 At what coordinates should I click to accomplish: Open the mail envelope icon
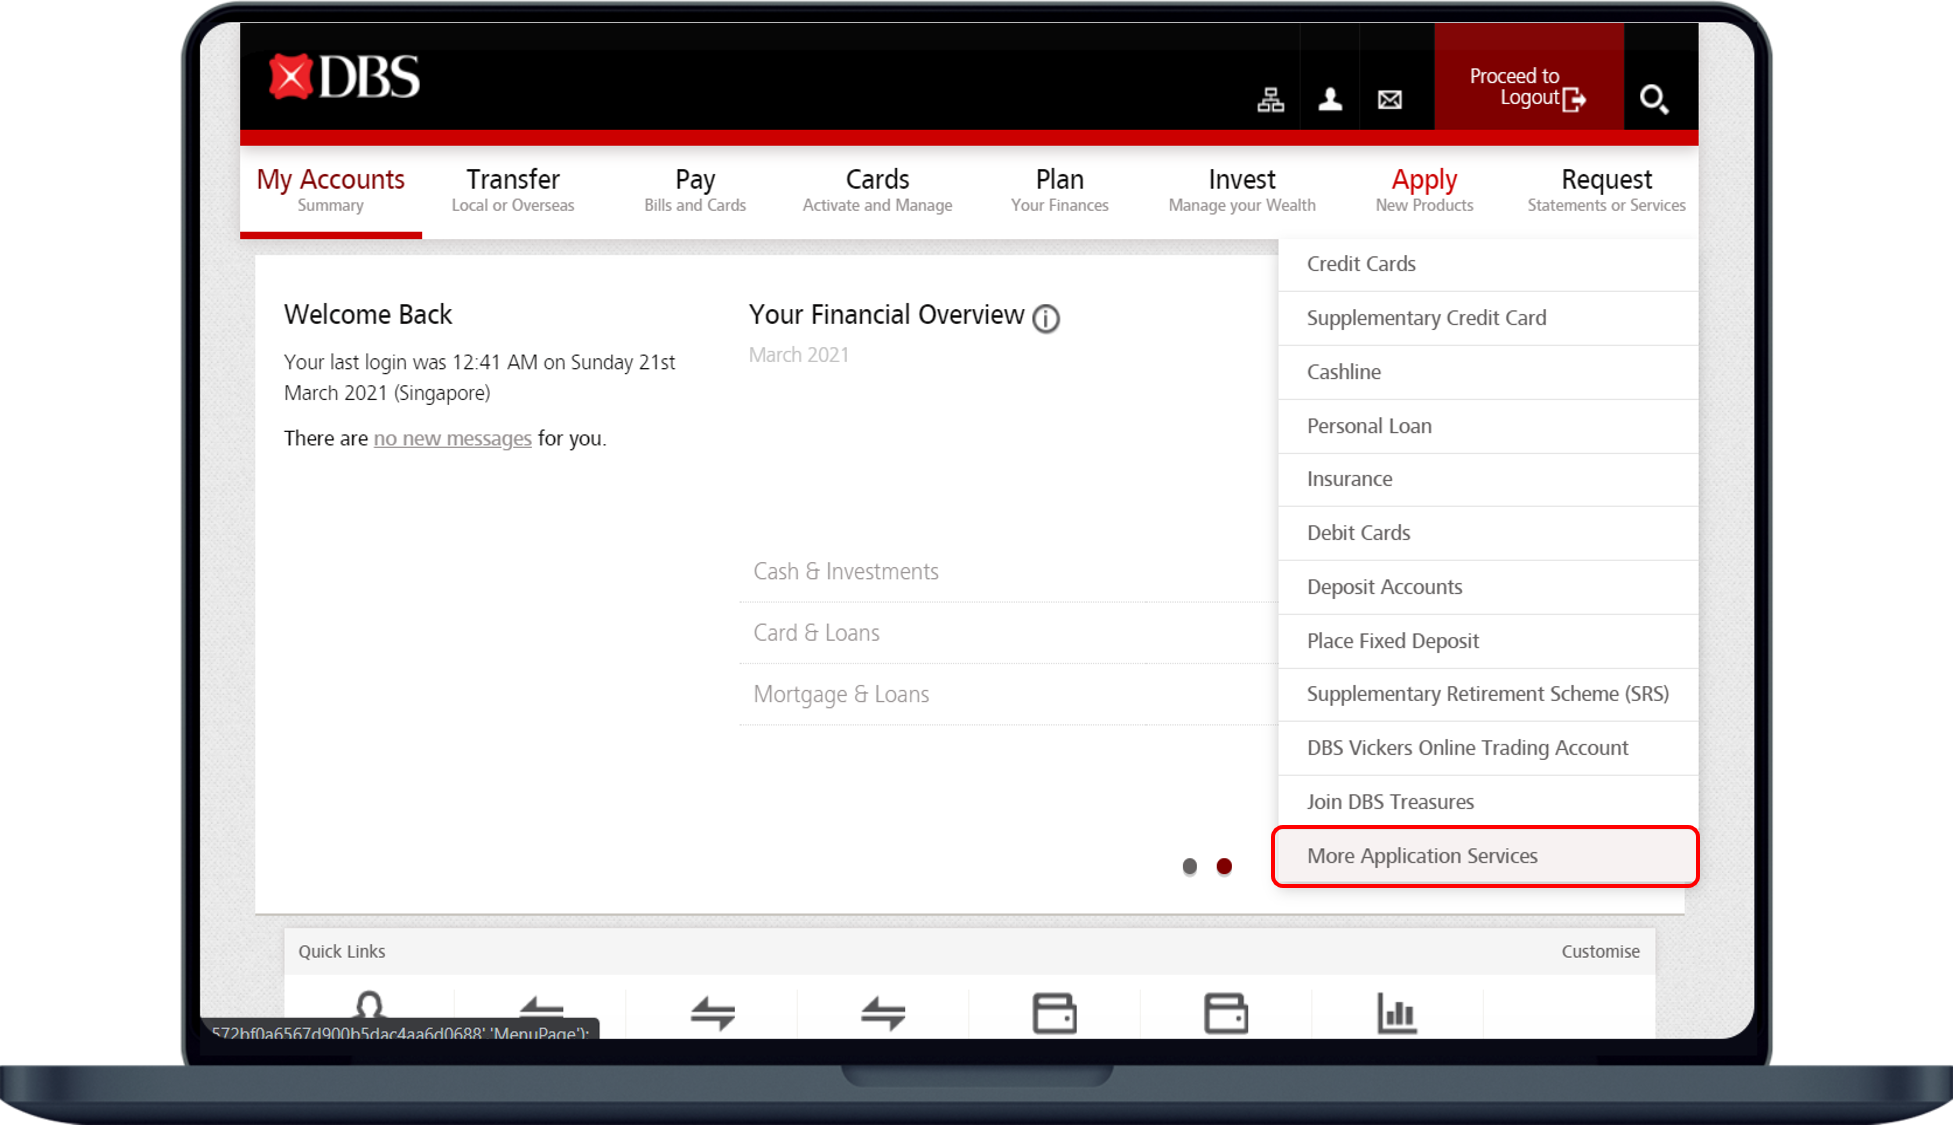(x=1389, y=99)
